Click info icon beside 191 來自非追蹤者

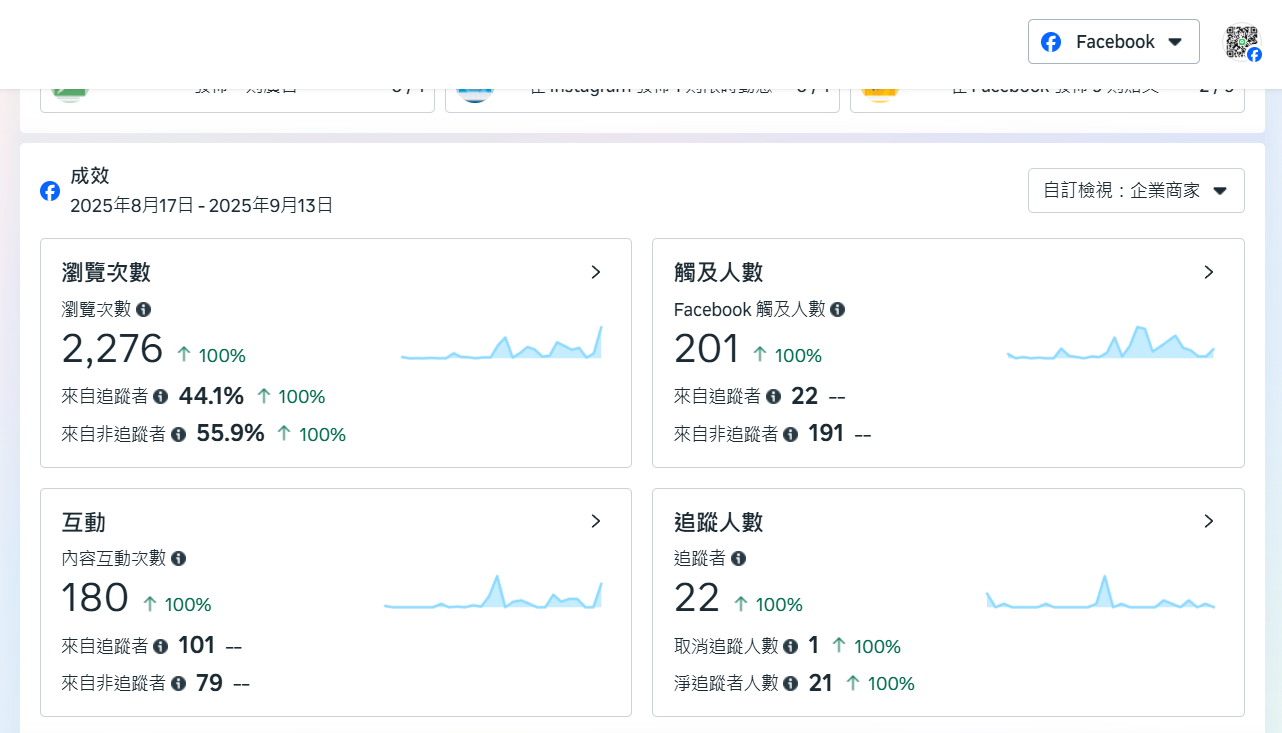(791, 434)
